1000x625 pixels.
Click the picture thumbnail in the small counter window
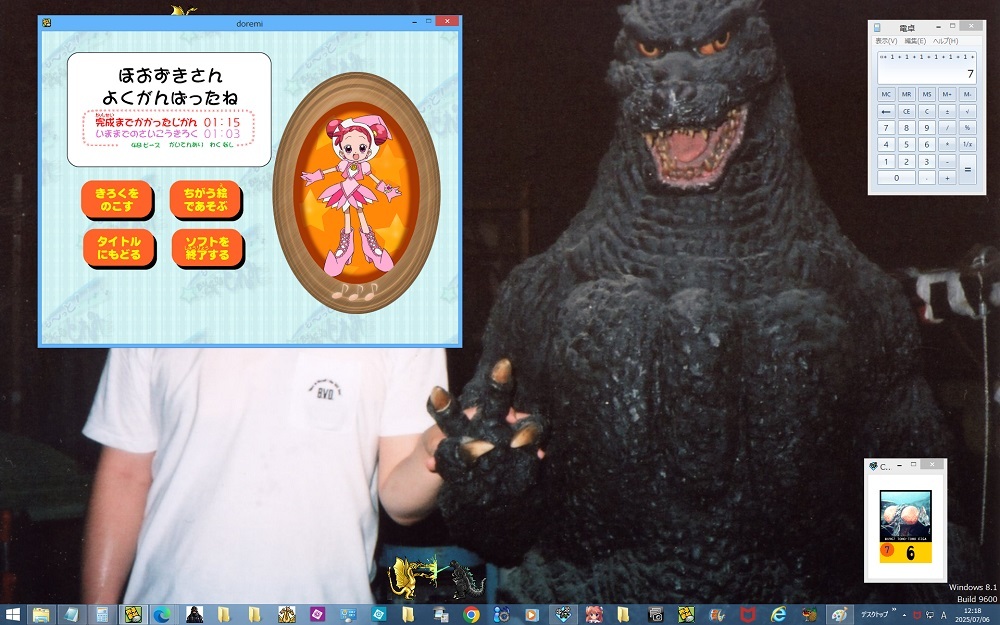pyautogui.click(x=906, y=516)
